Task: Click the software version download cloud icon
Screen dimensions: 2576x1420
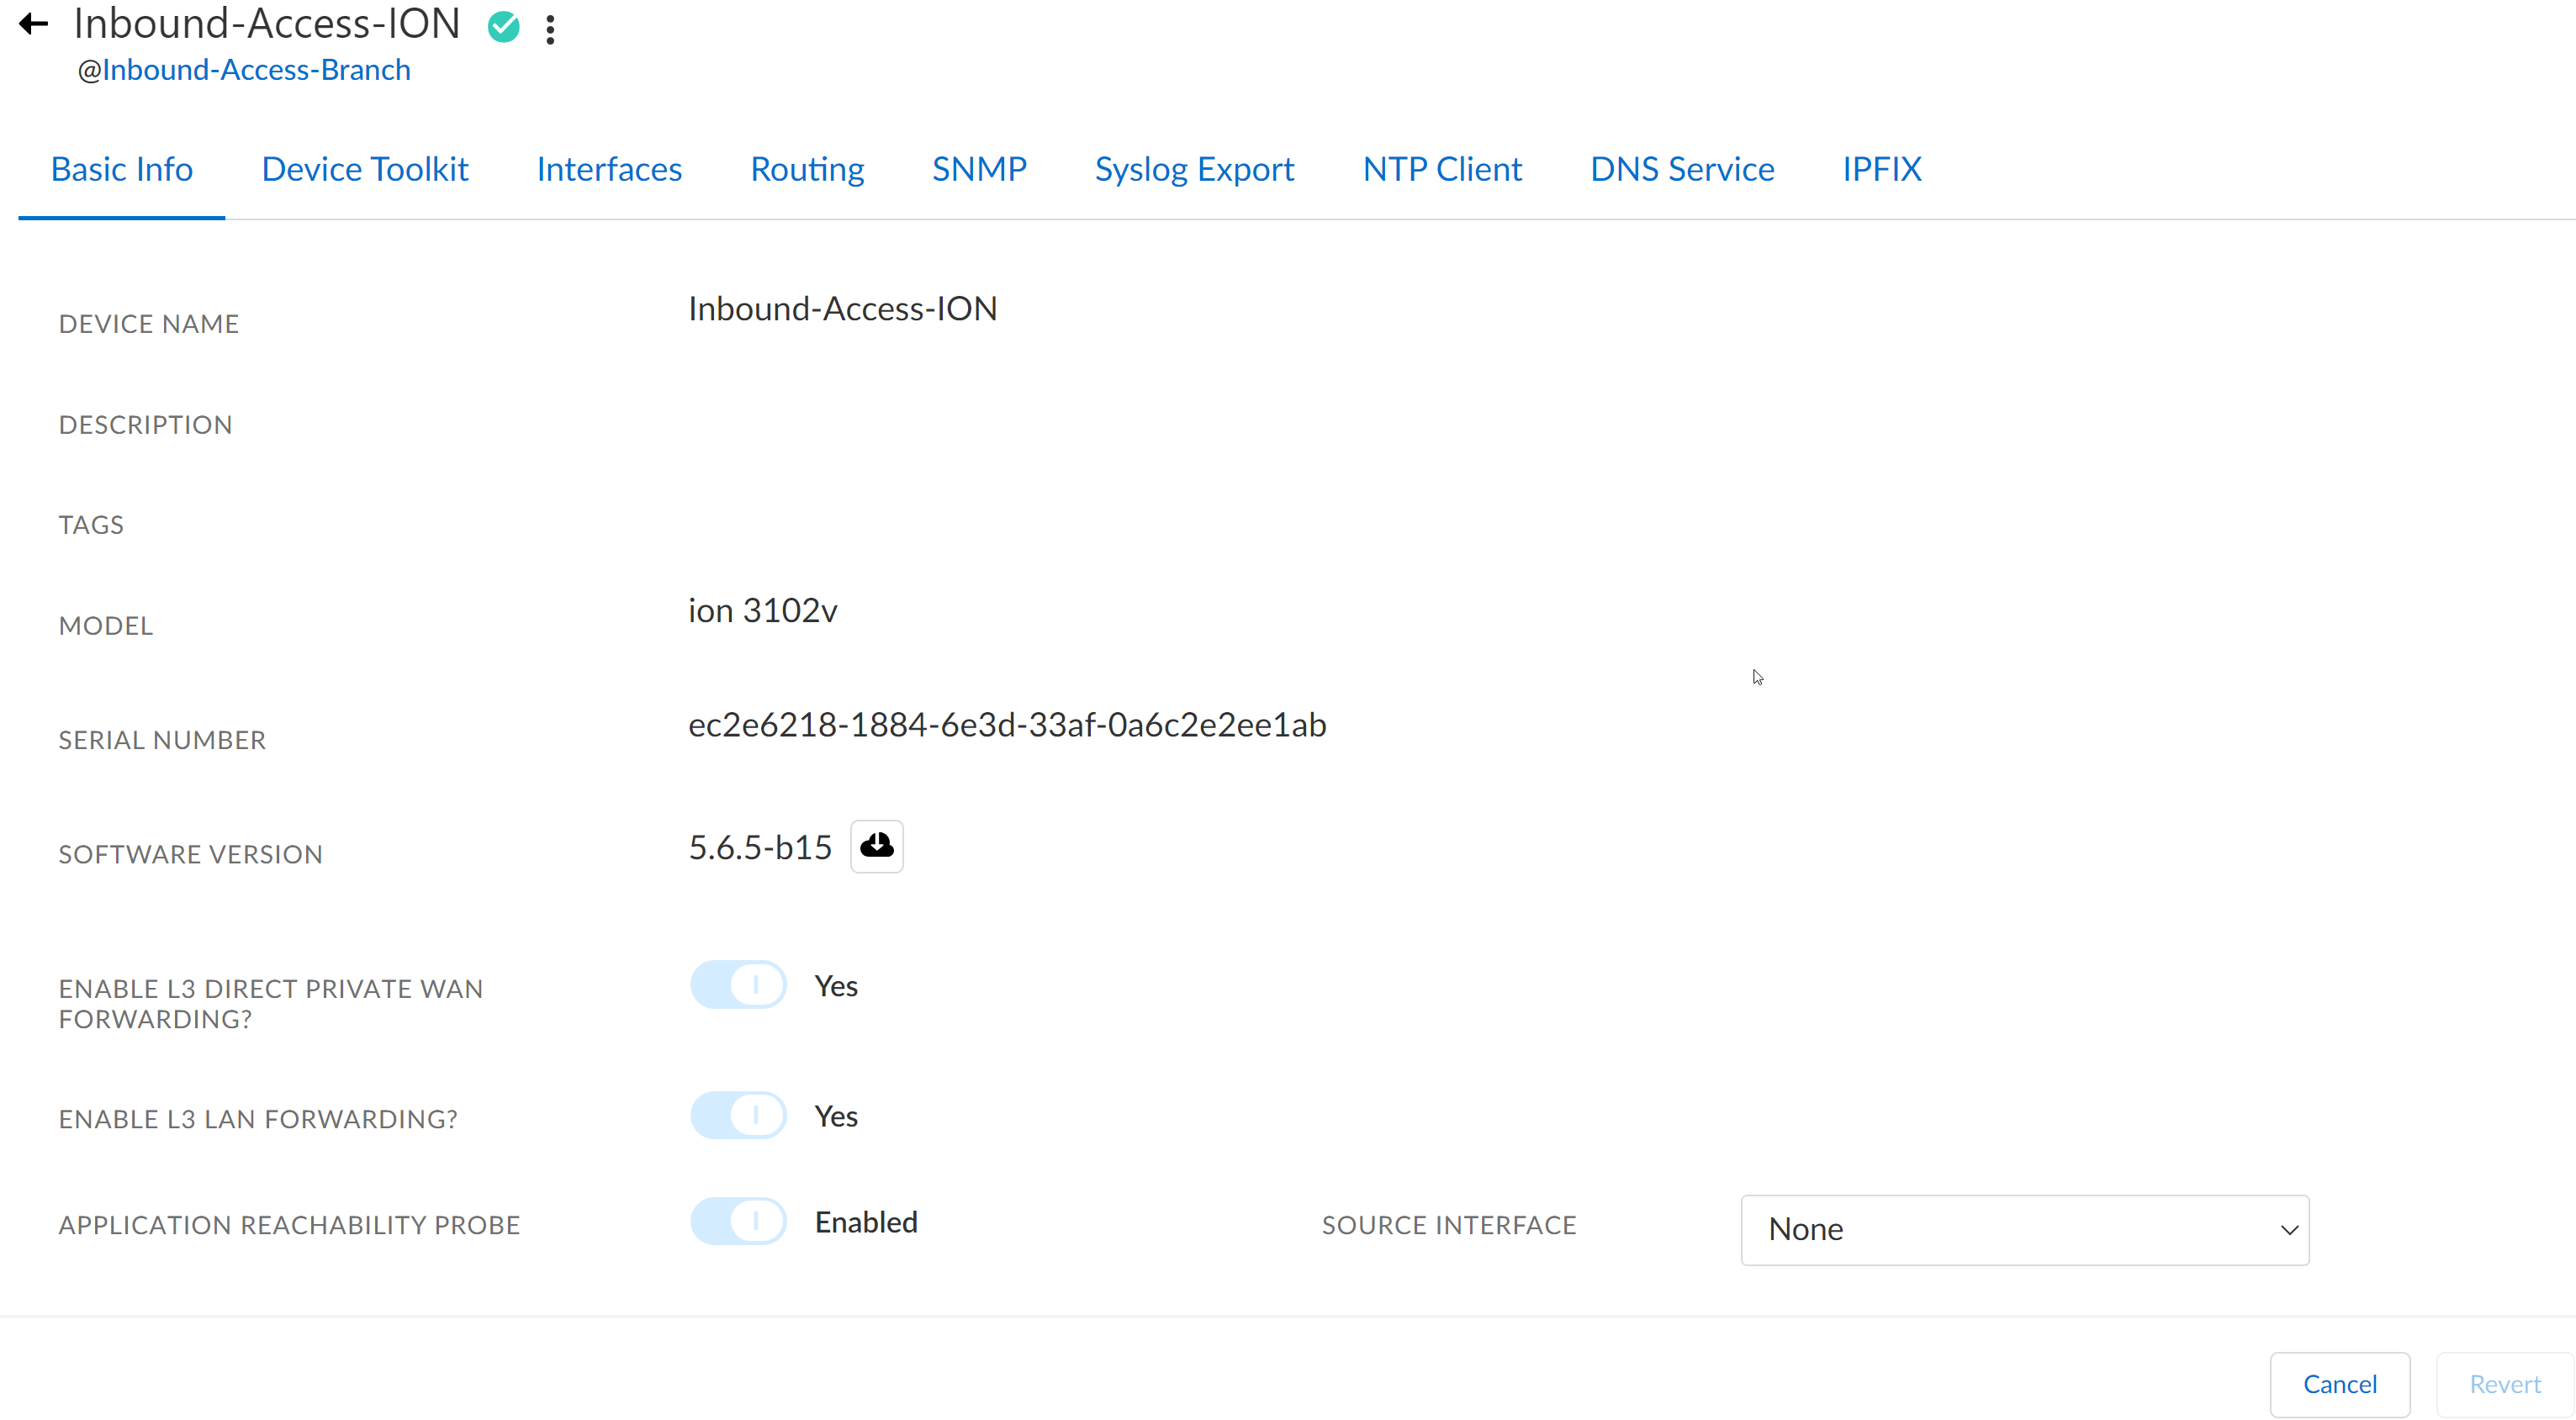Action: point(876,846)
